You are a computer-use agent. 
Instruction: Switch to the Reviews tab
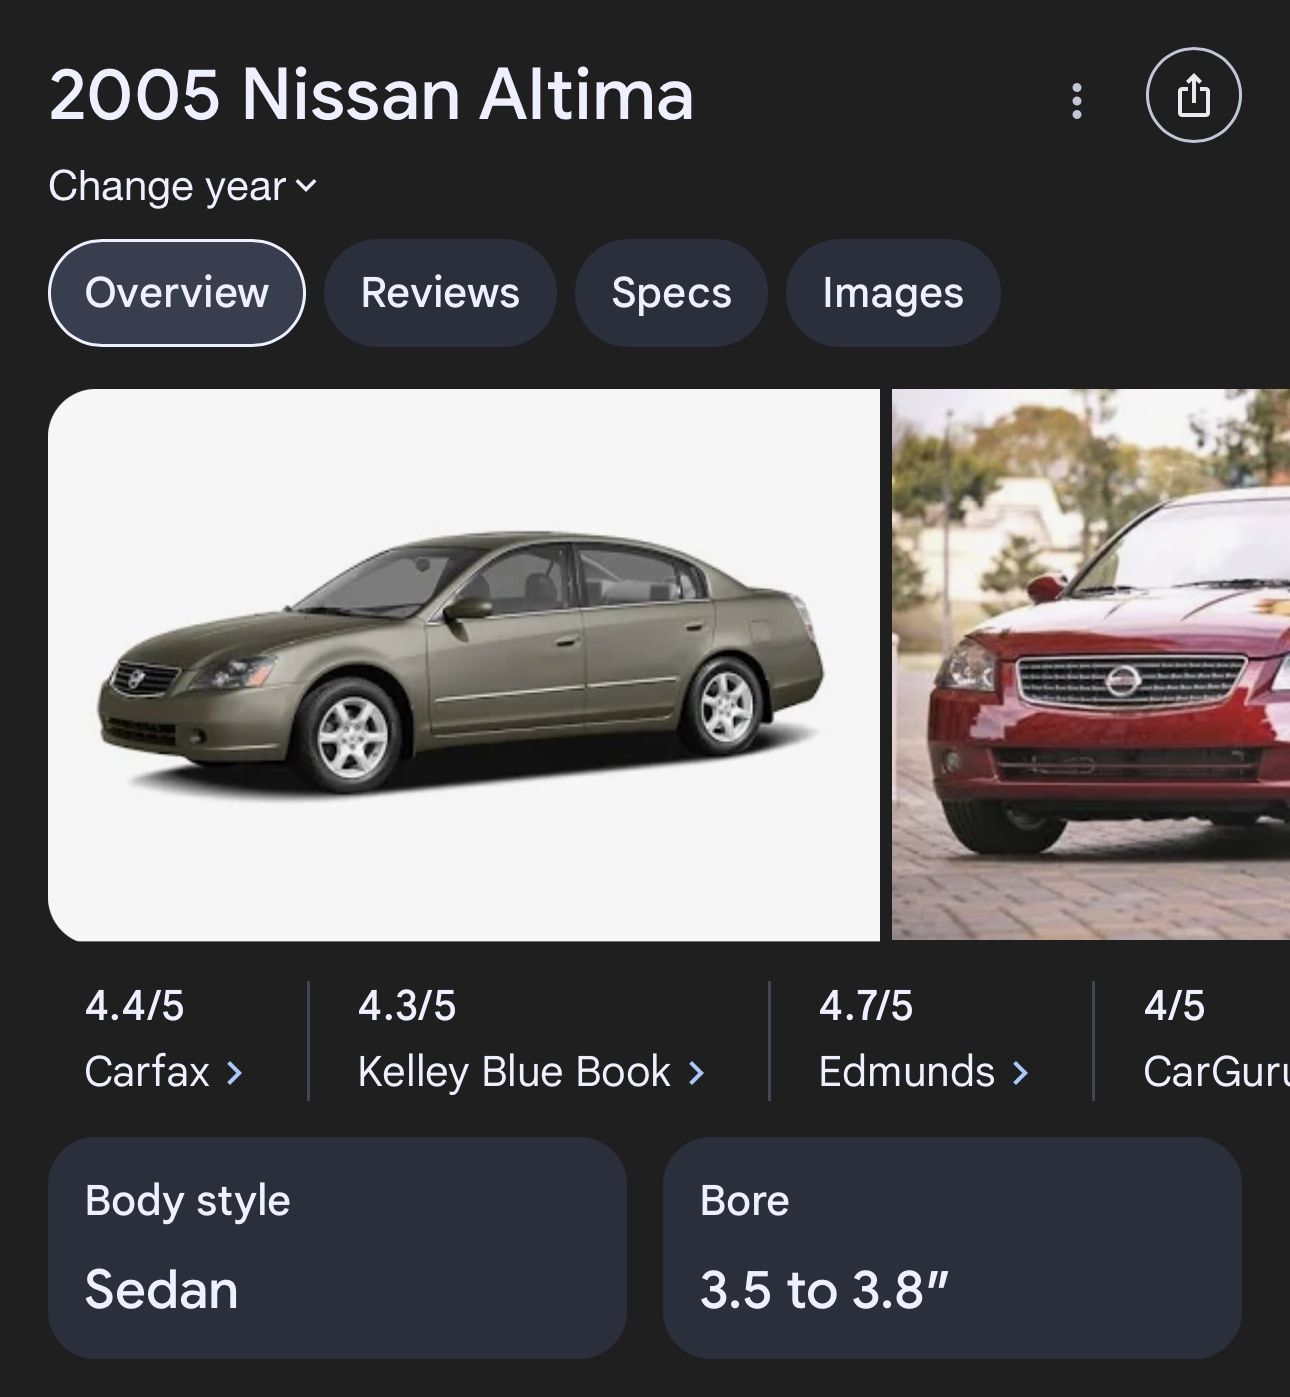pos(440,292)
